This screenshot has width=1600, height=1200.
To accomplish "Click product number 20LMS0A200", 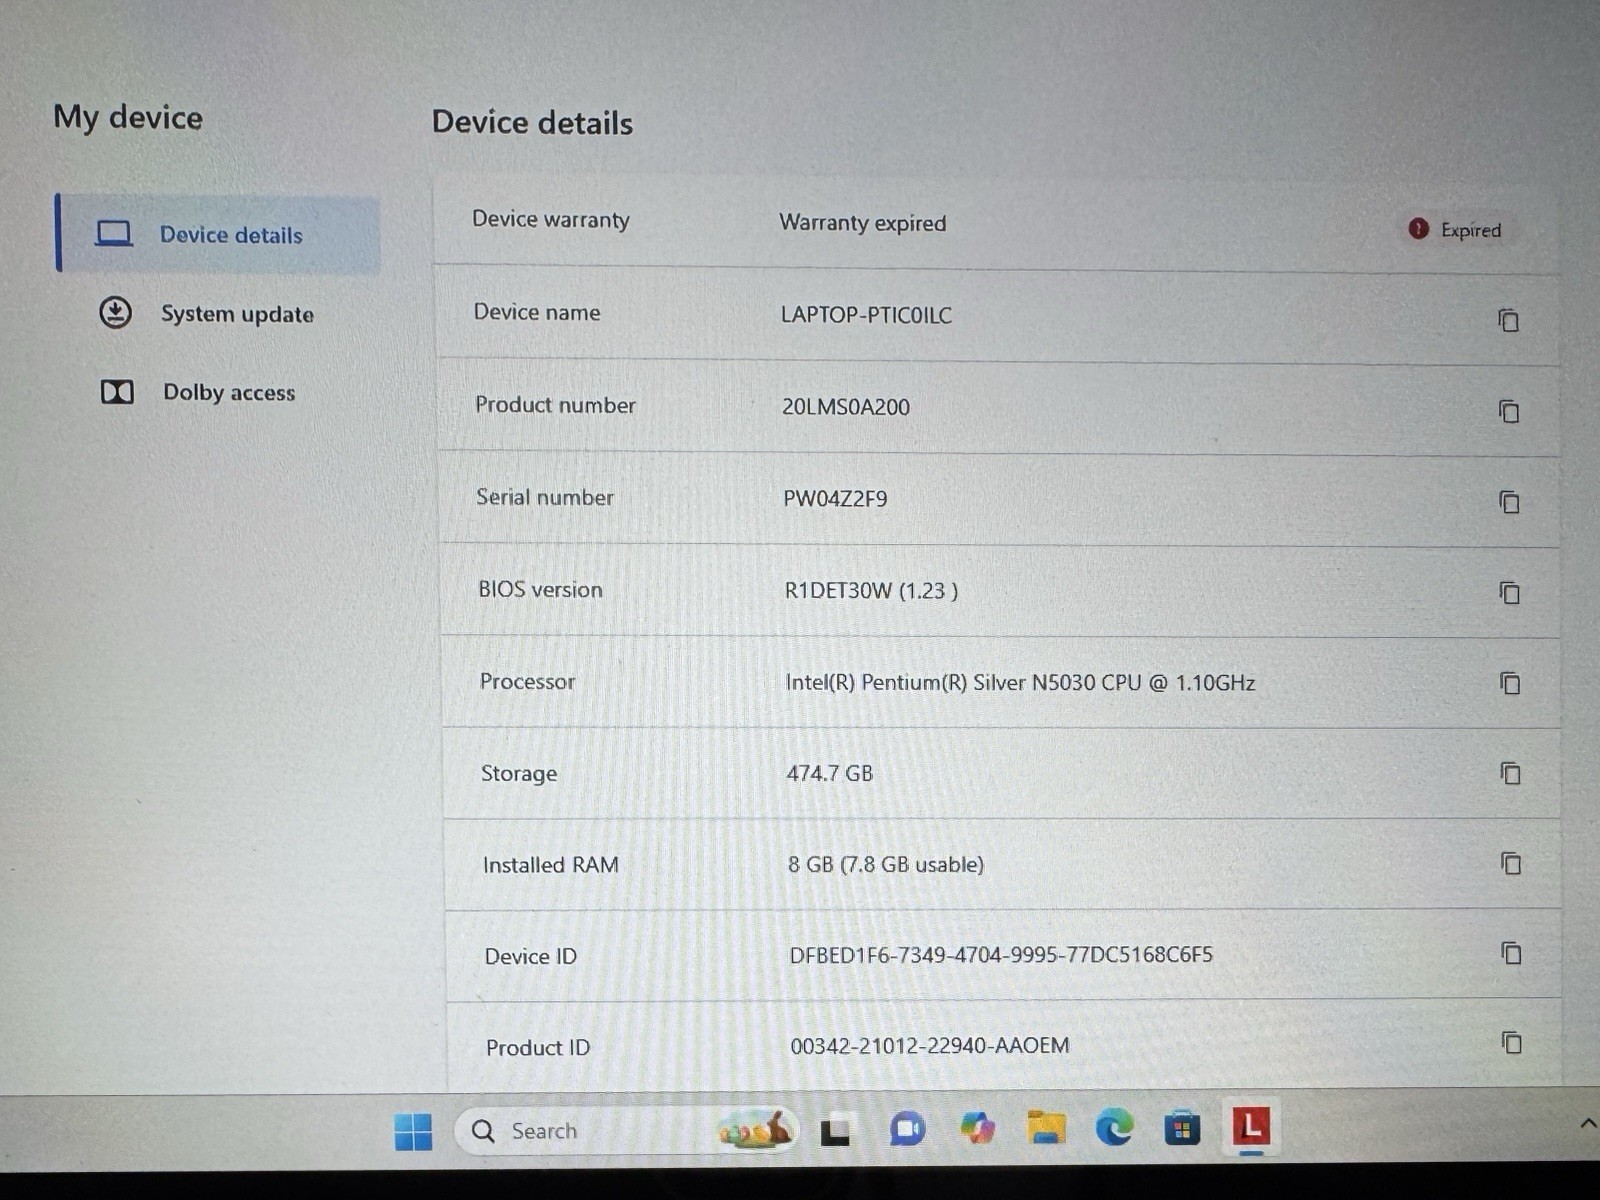I will click(846, 407).
